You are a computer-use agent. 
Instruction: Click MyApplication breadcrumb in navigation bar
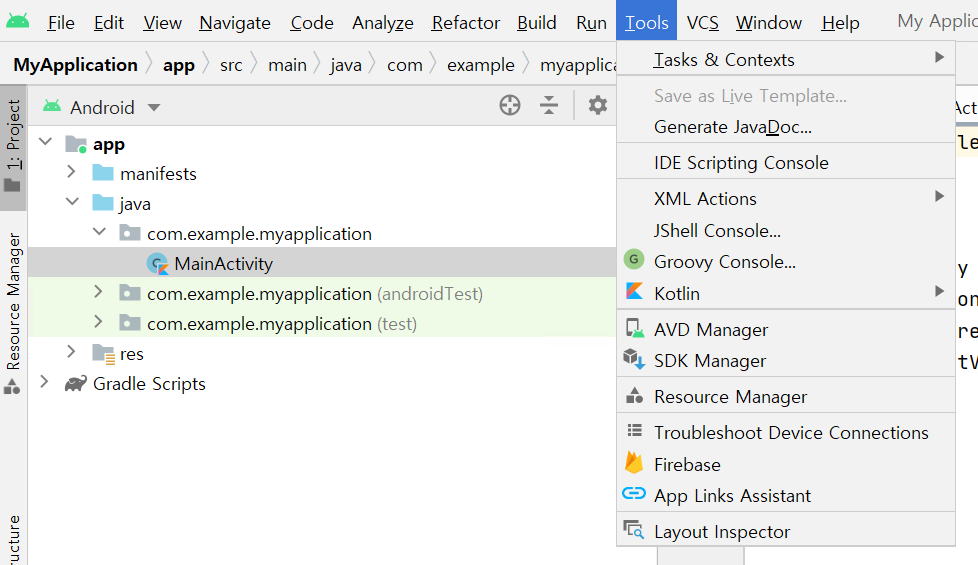click(75, 64)
